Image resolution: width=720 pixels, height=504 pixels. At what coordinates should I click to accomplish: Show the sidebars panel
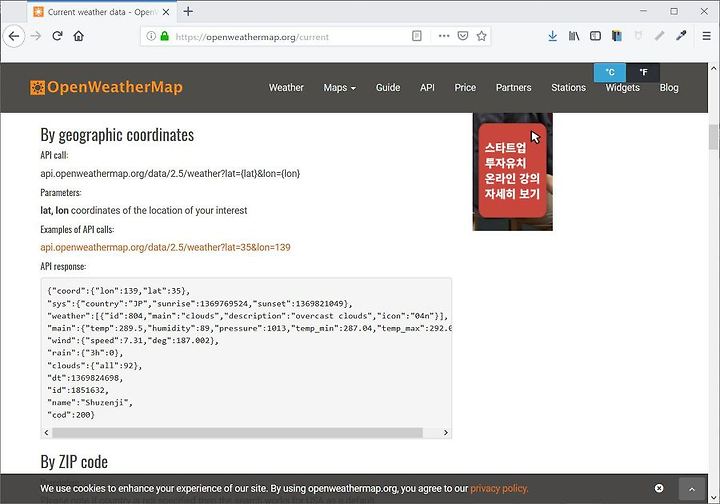click(x=595, y=36)
